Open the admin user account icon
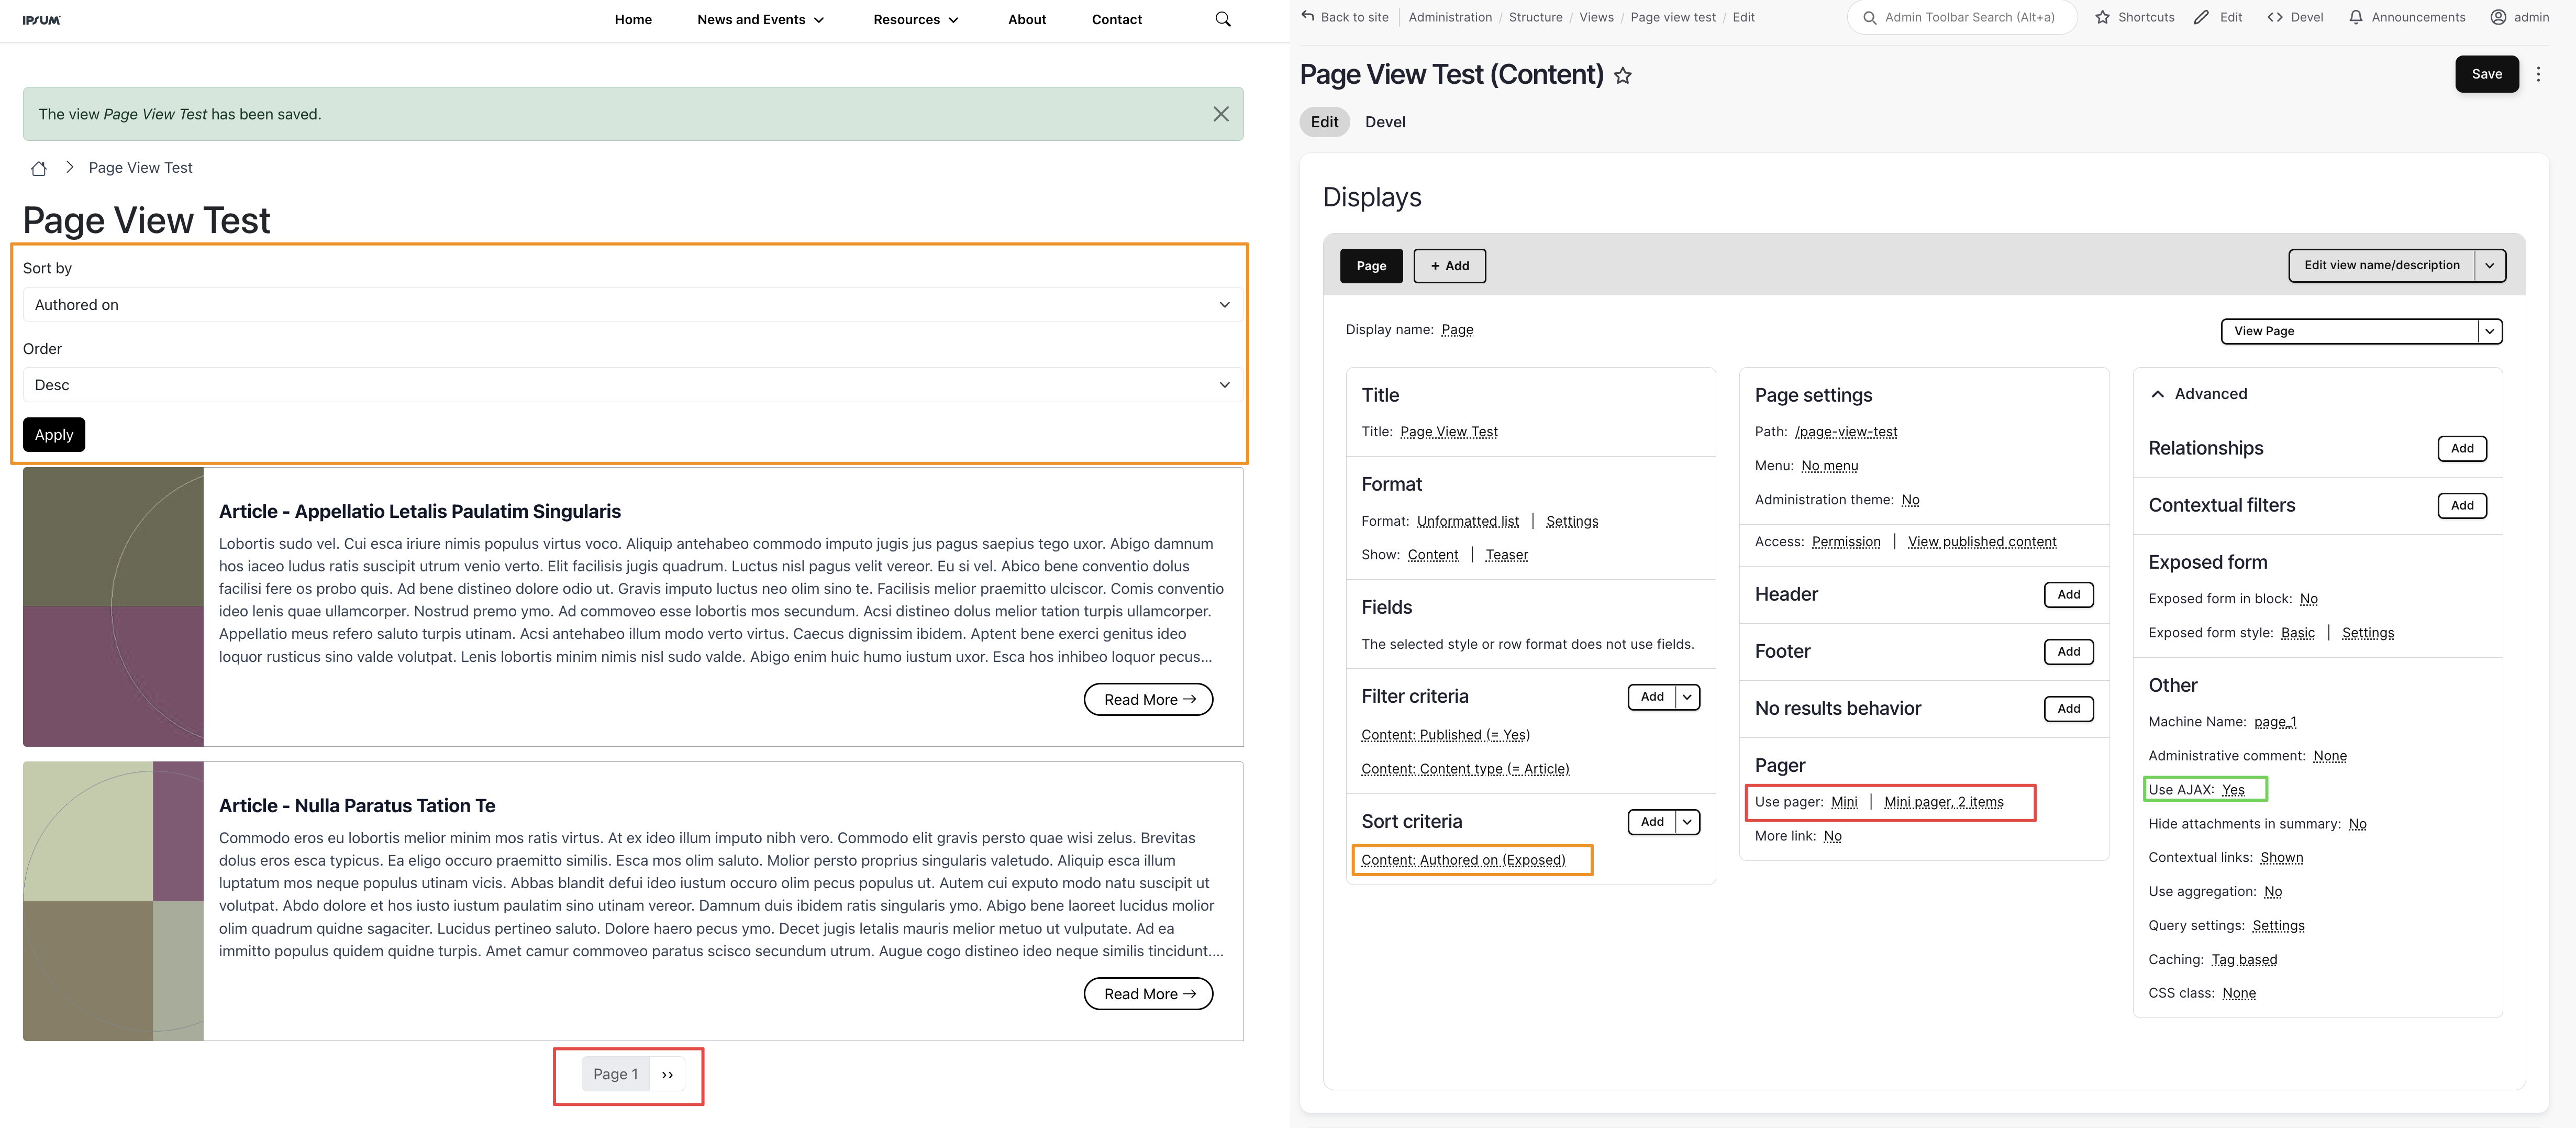The width and height of the screenshot is (2576, 1128). pos(2497,17)
